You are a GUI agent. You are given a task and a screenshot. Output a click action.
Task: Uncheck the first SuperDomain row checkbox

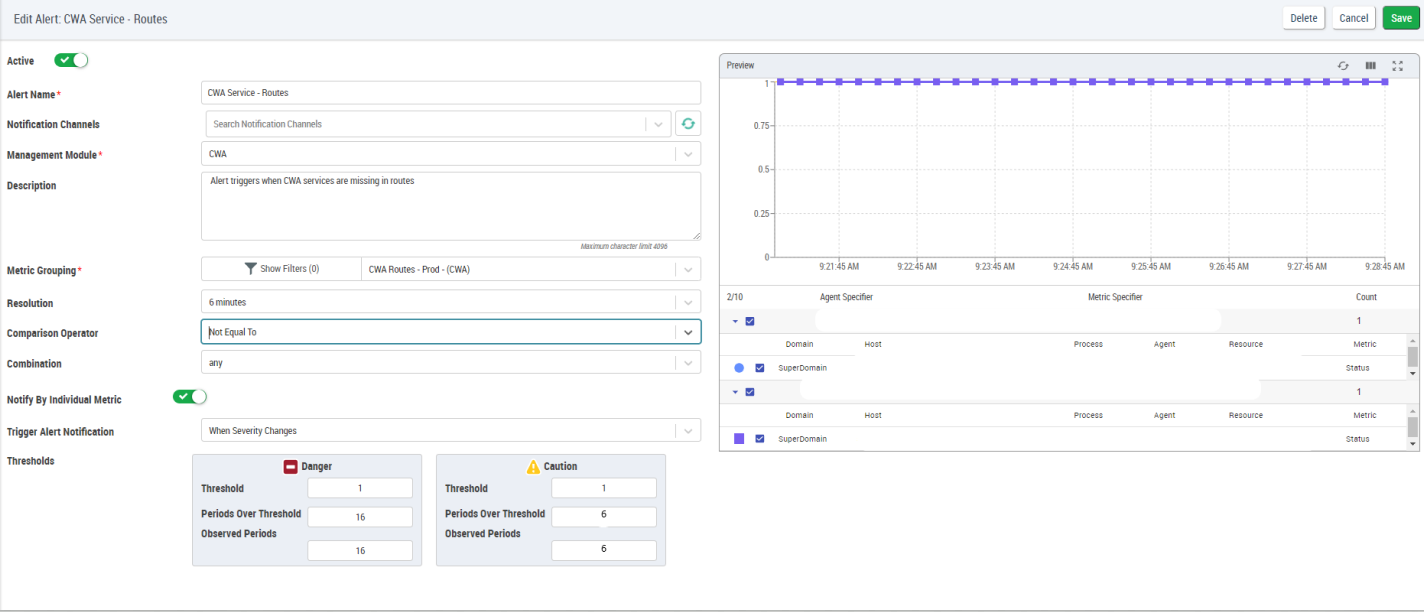760,368
